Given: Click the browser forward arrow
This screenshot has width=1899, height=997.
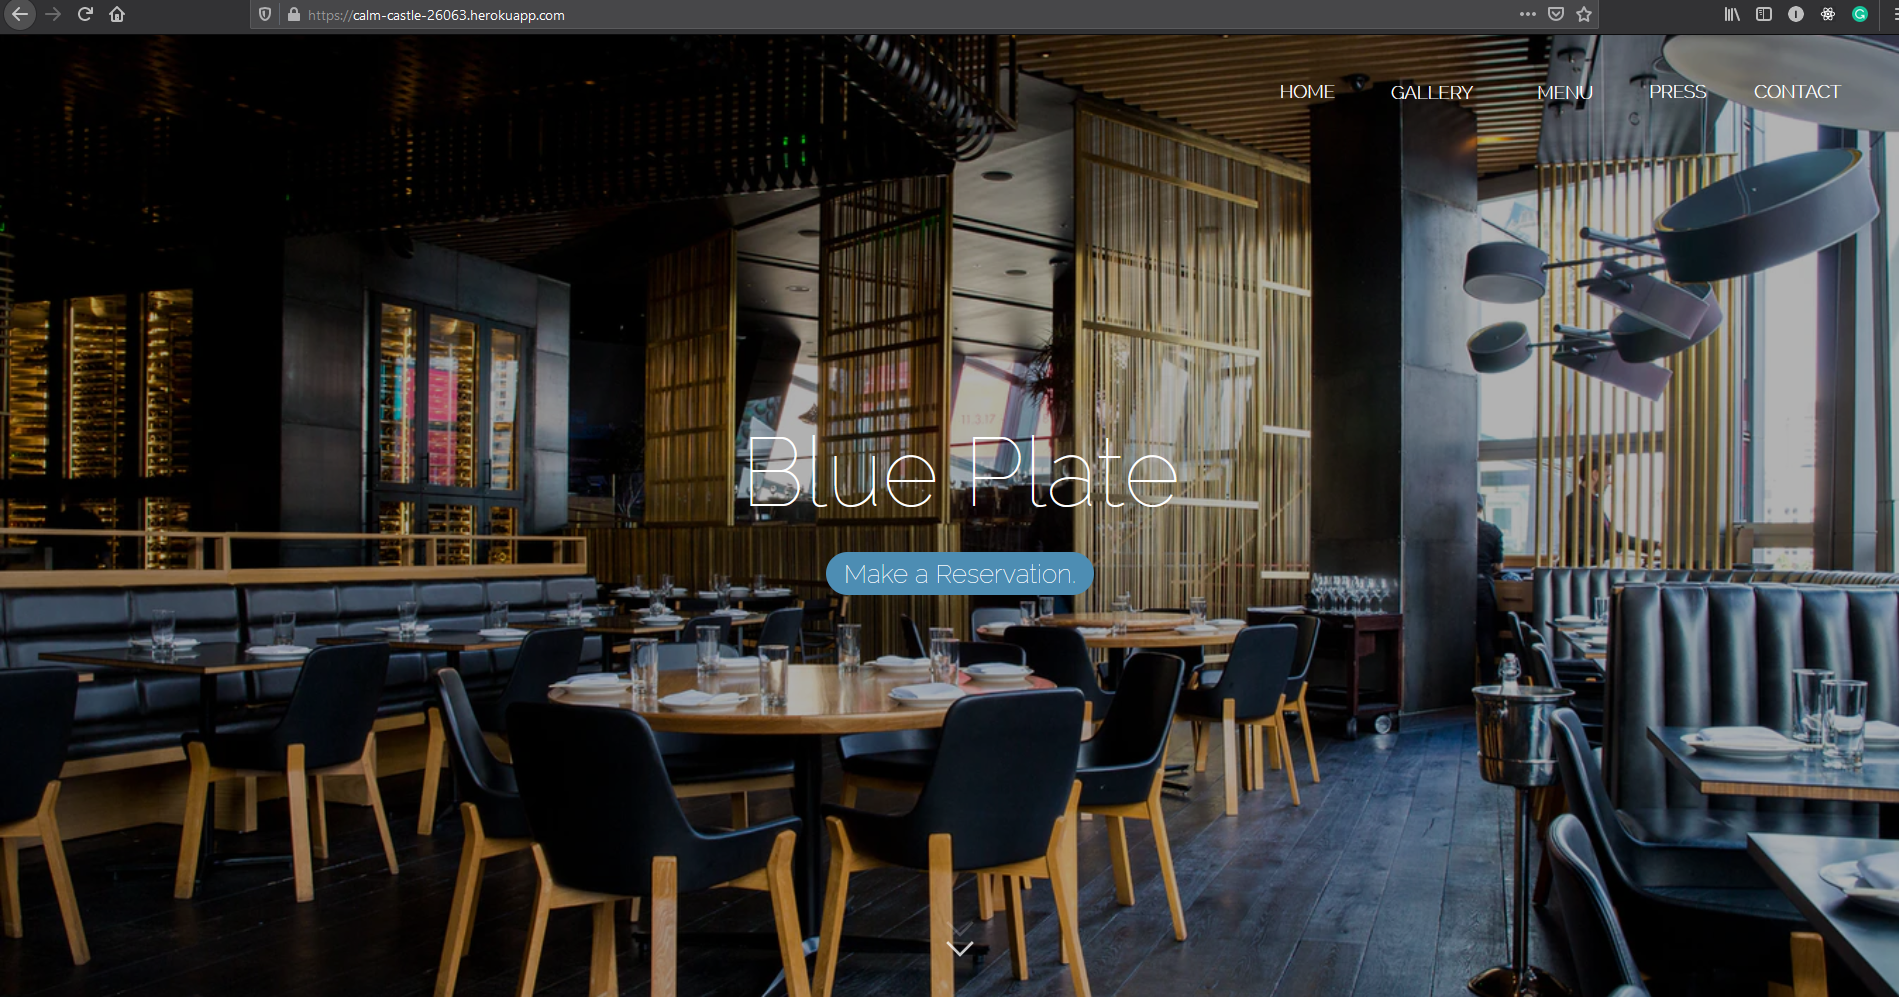Looking at the screenshot, I should tap(53, 14).
